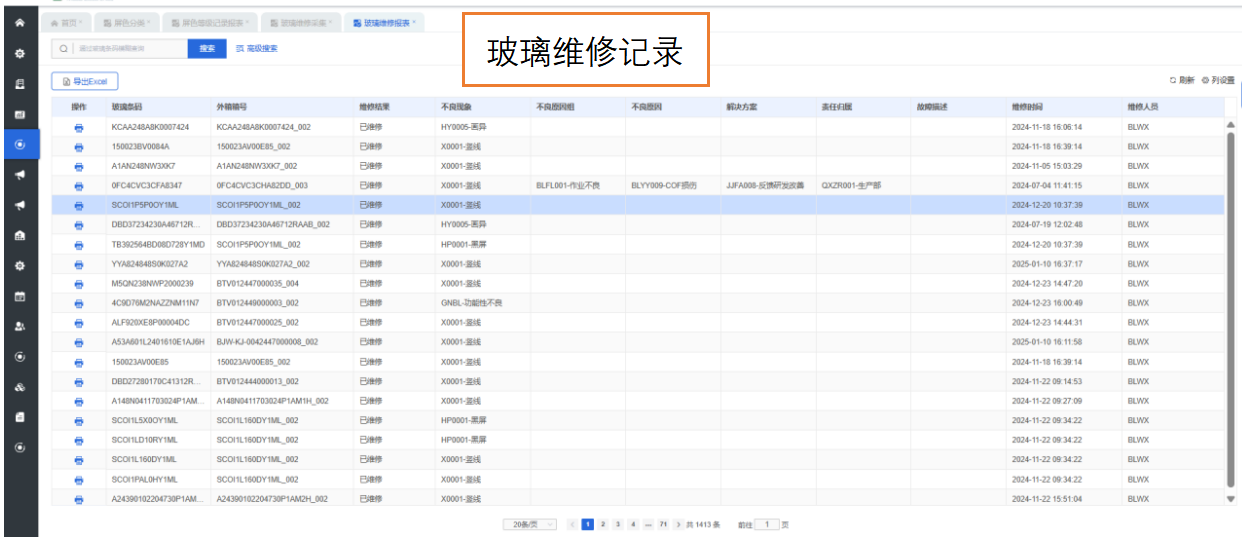Click the 维修时间 column header
1242x537 pixels.
pos(1027,106)
